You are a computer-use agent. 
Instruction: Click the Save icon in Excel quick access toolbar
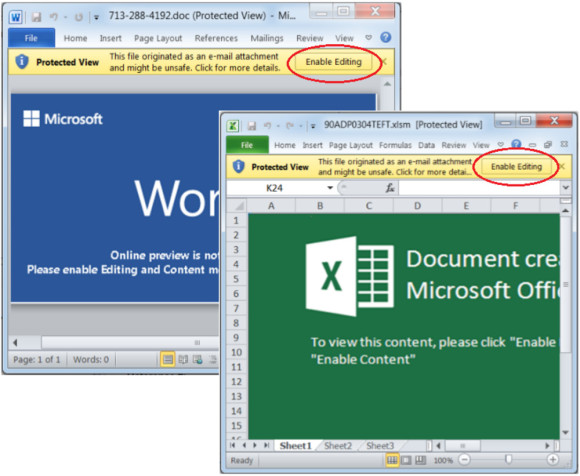(x=252, y=126)
